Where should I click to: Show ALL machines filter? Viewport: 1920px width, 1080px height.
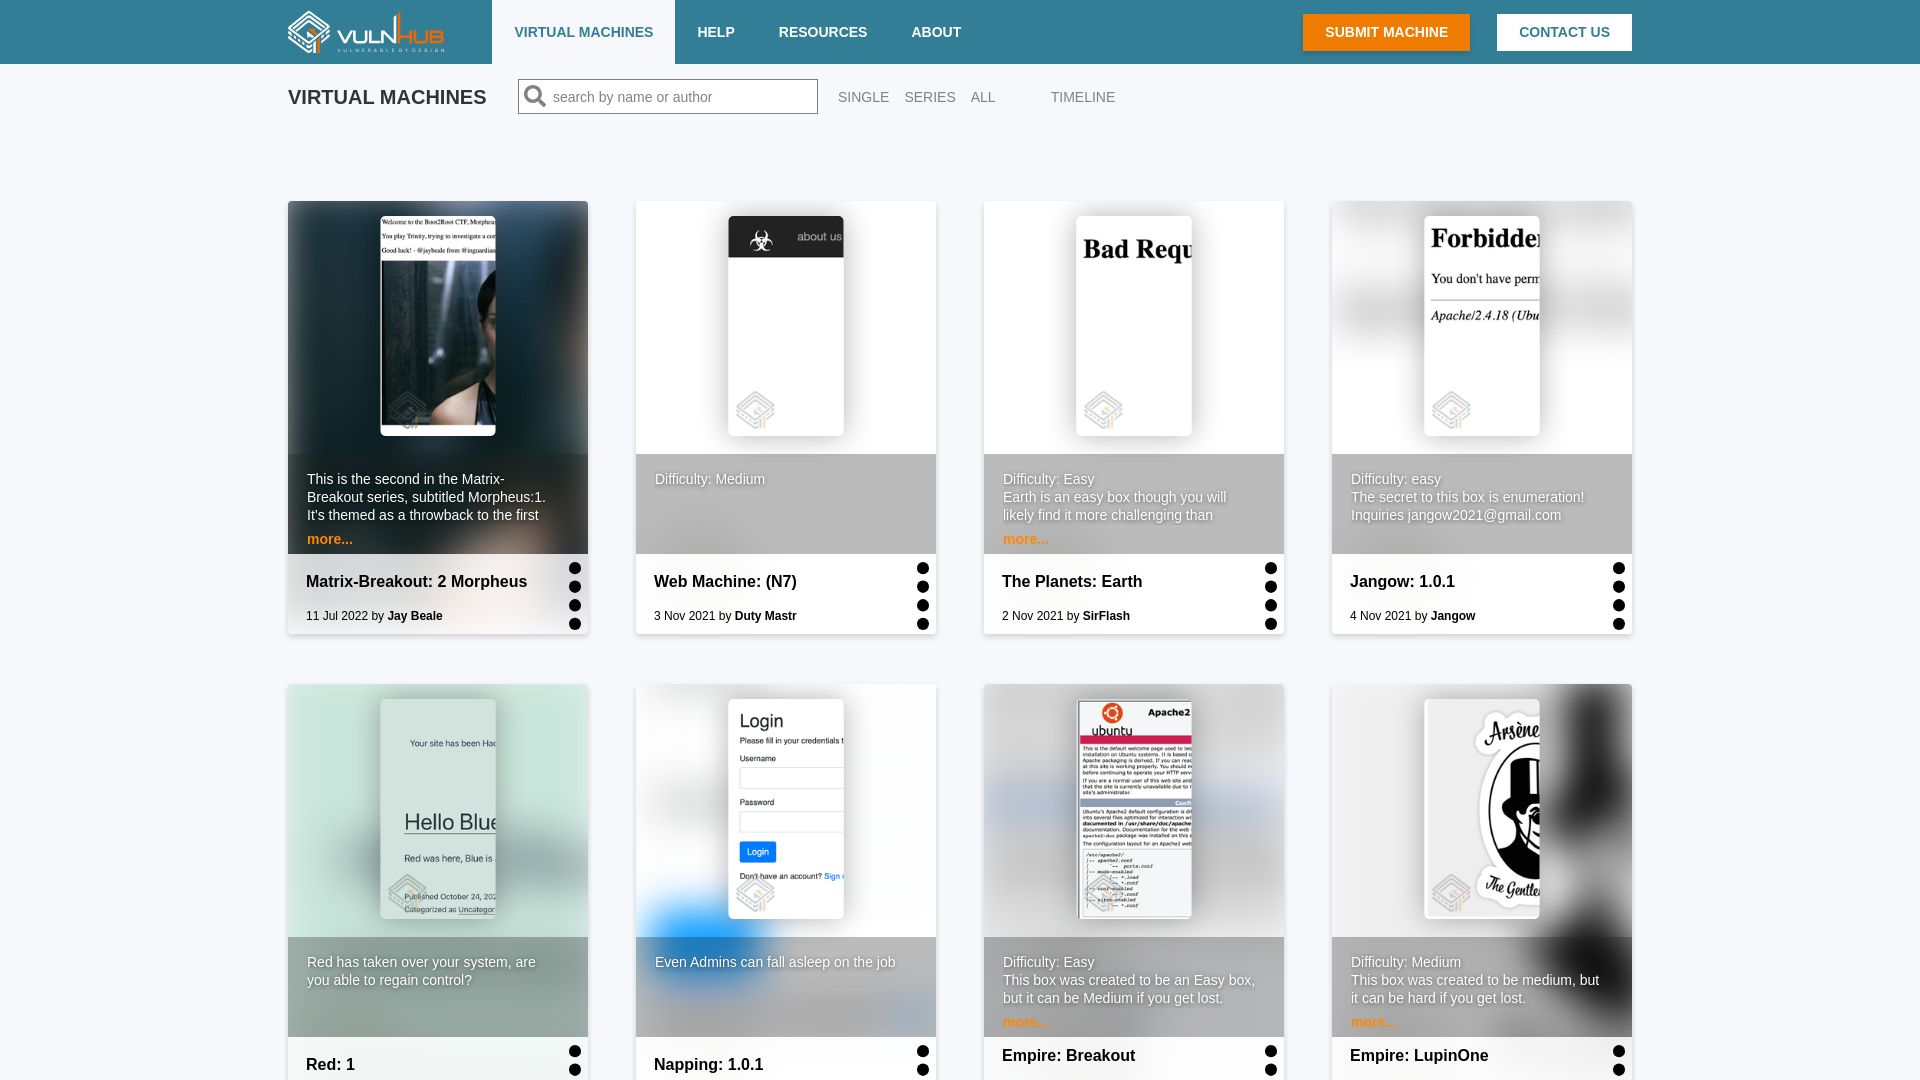[x=982, y=97]
